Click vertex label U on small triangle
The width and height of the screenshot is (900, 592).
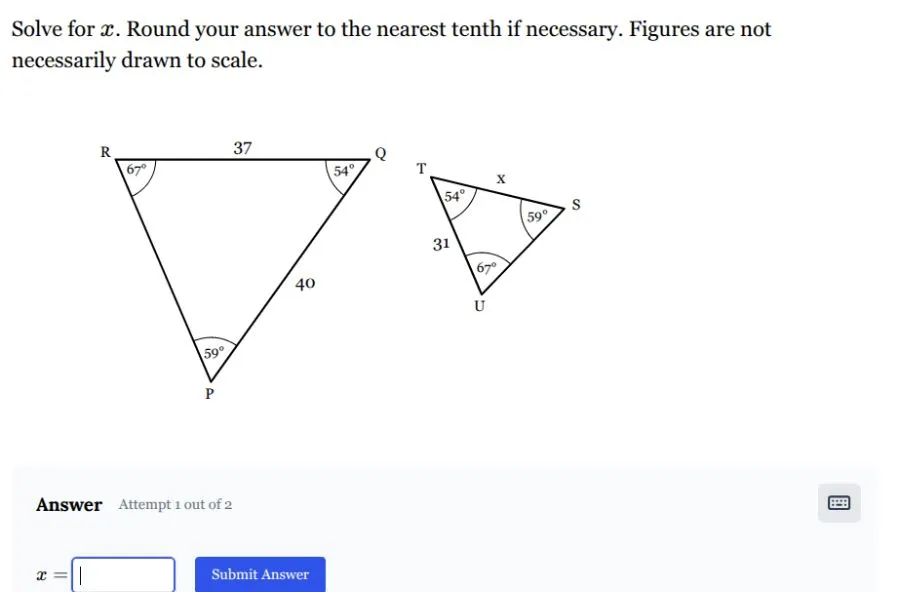click(479, 306)
